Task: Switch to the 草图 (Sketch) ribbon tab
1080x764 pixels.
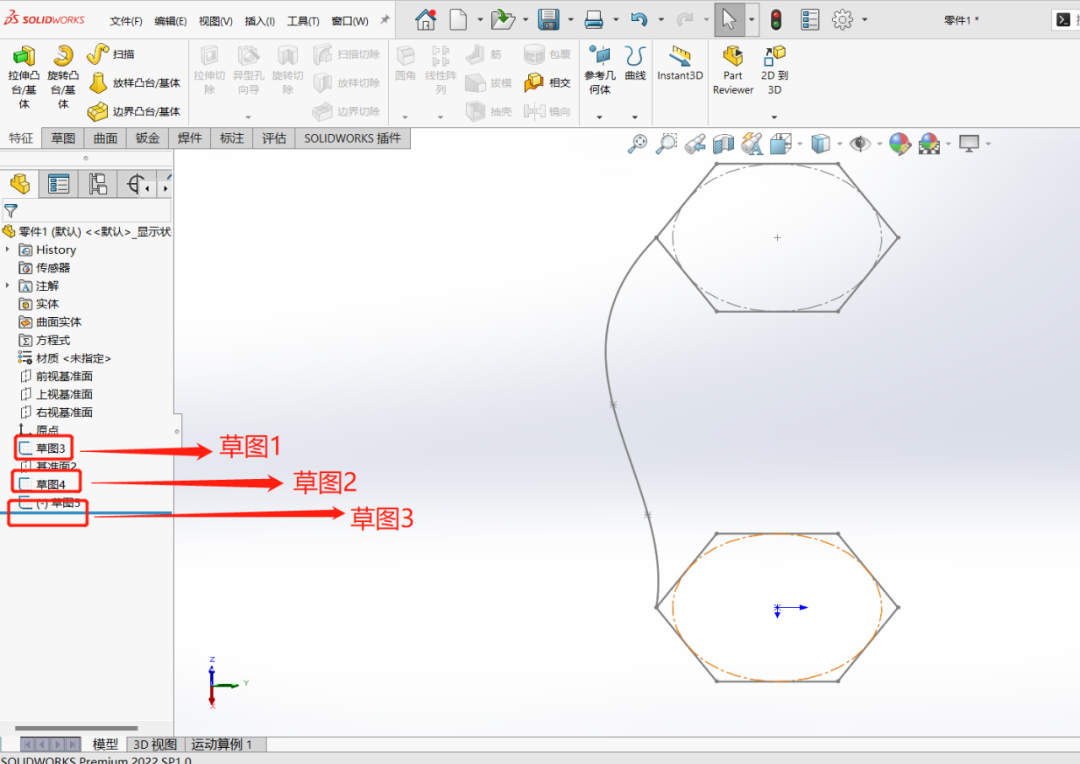Action: pyautogui.click(x=63, y=138)
